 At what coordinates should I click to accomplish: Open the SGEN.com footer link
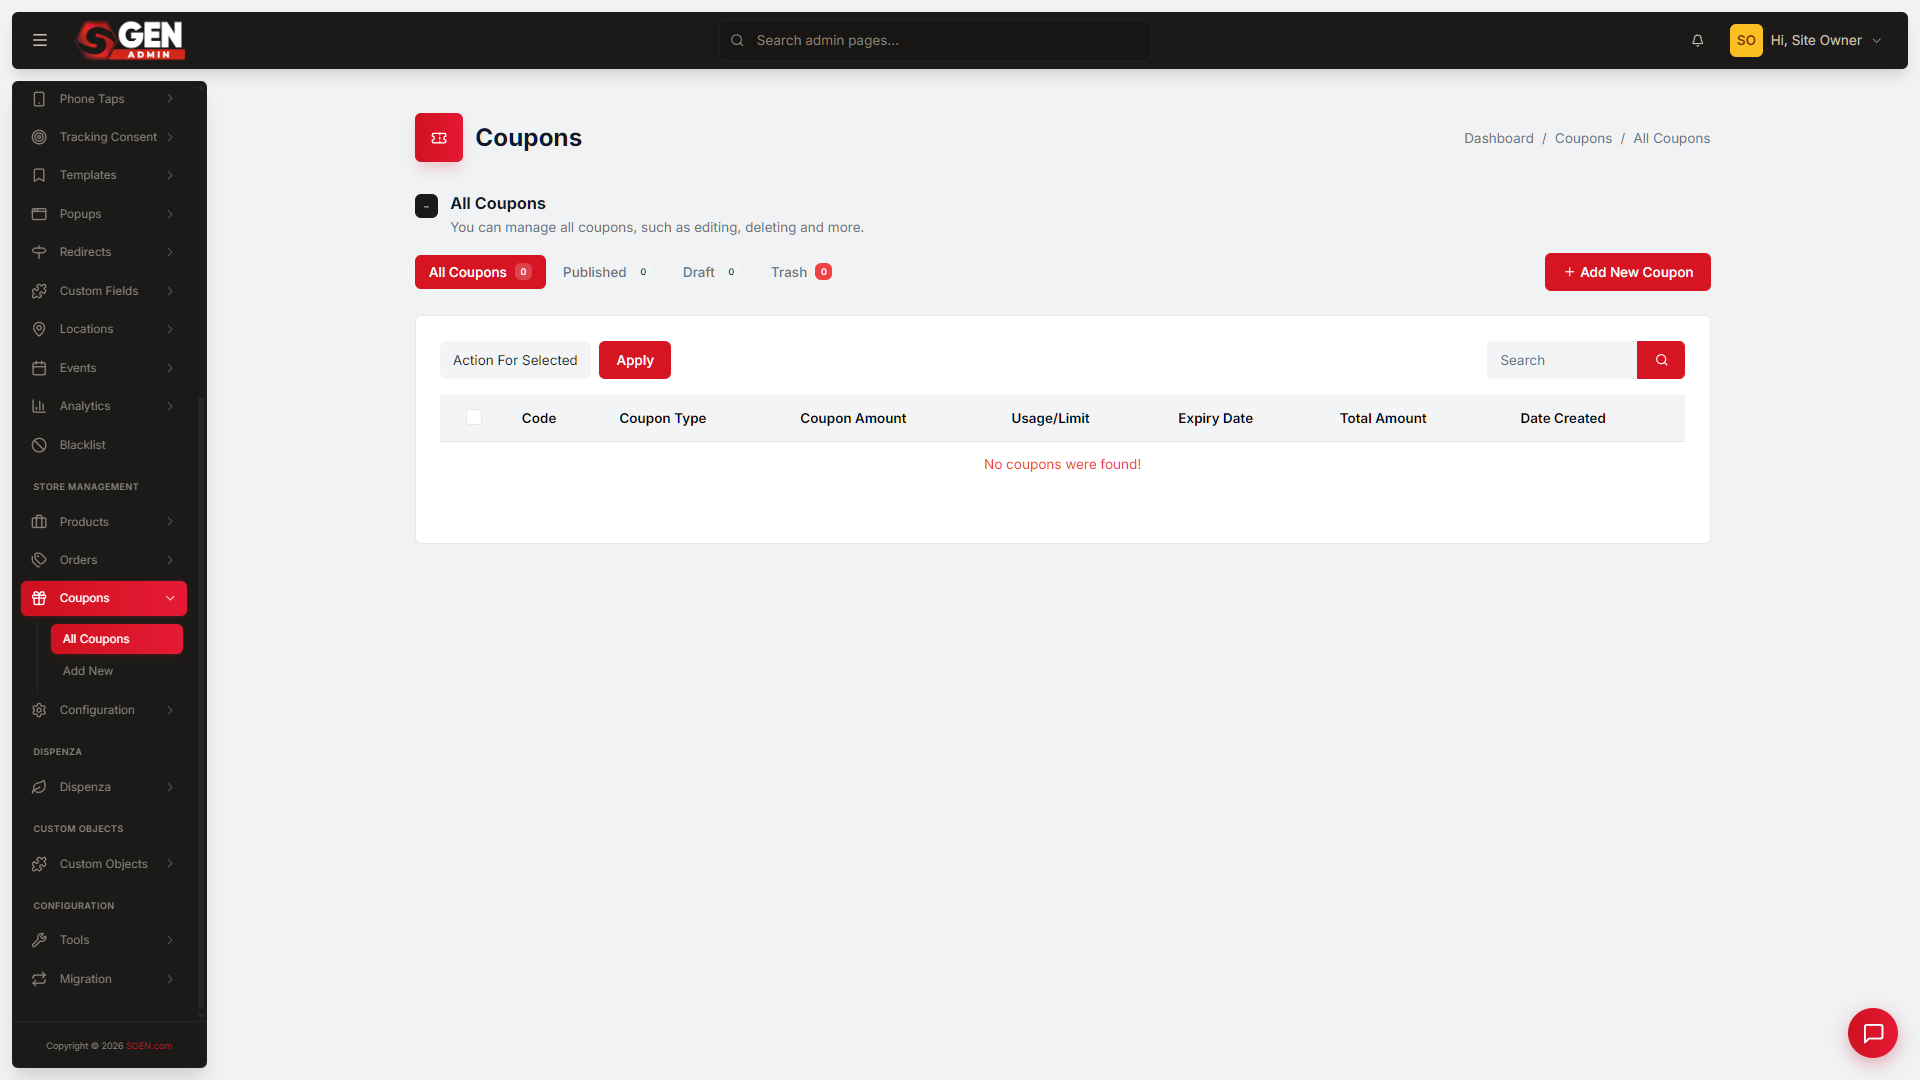coord(149,1046)
